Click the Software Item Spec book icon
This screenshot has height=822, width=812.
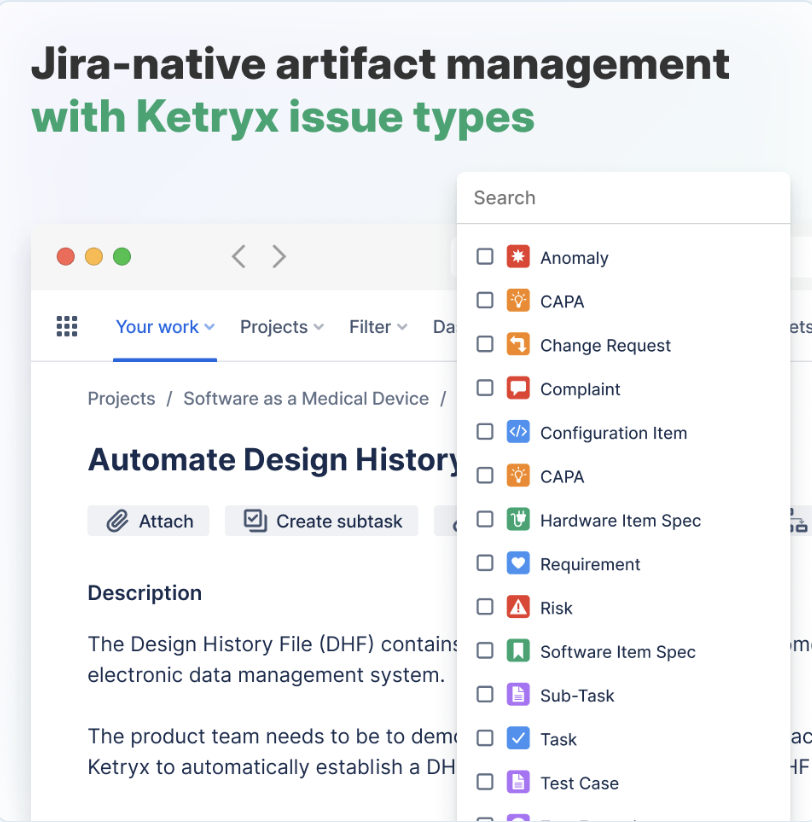tap(517, 651)
